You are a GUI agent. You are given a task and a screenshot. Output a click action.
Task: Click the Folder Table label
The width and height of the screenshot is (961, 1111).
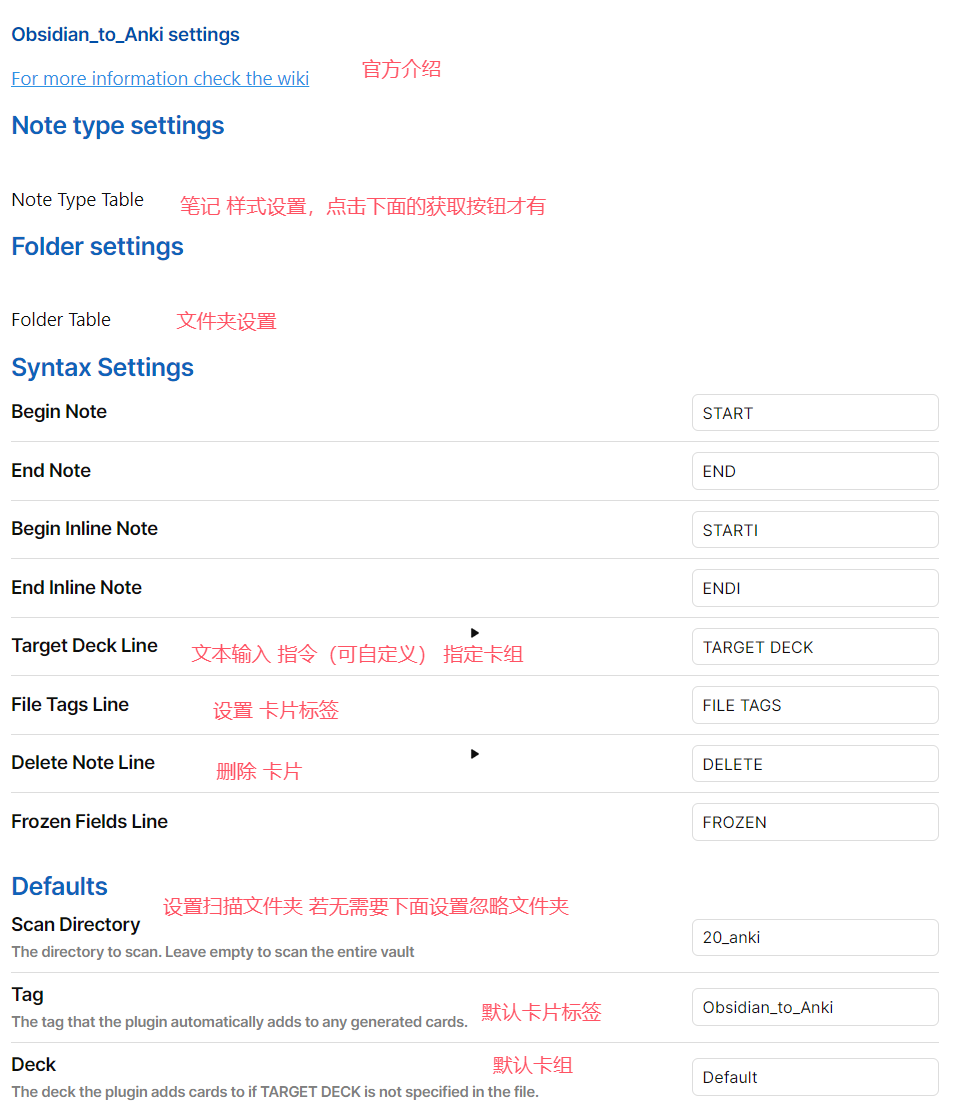61,320
